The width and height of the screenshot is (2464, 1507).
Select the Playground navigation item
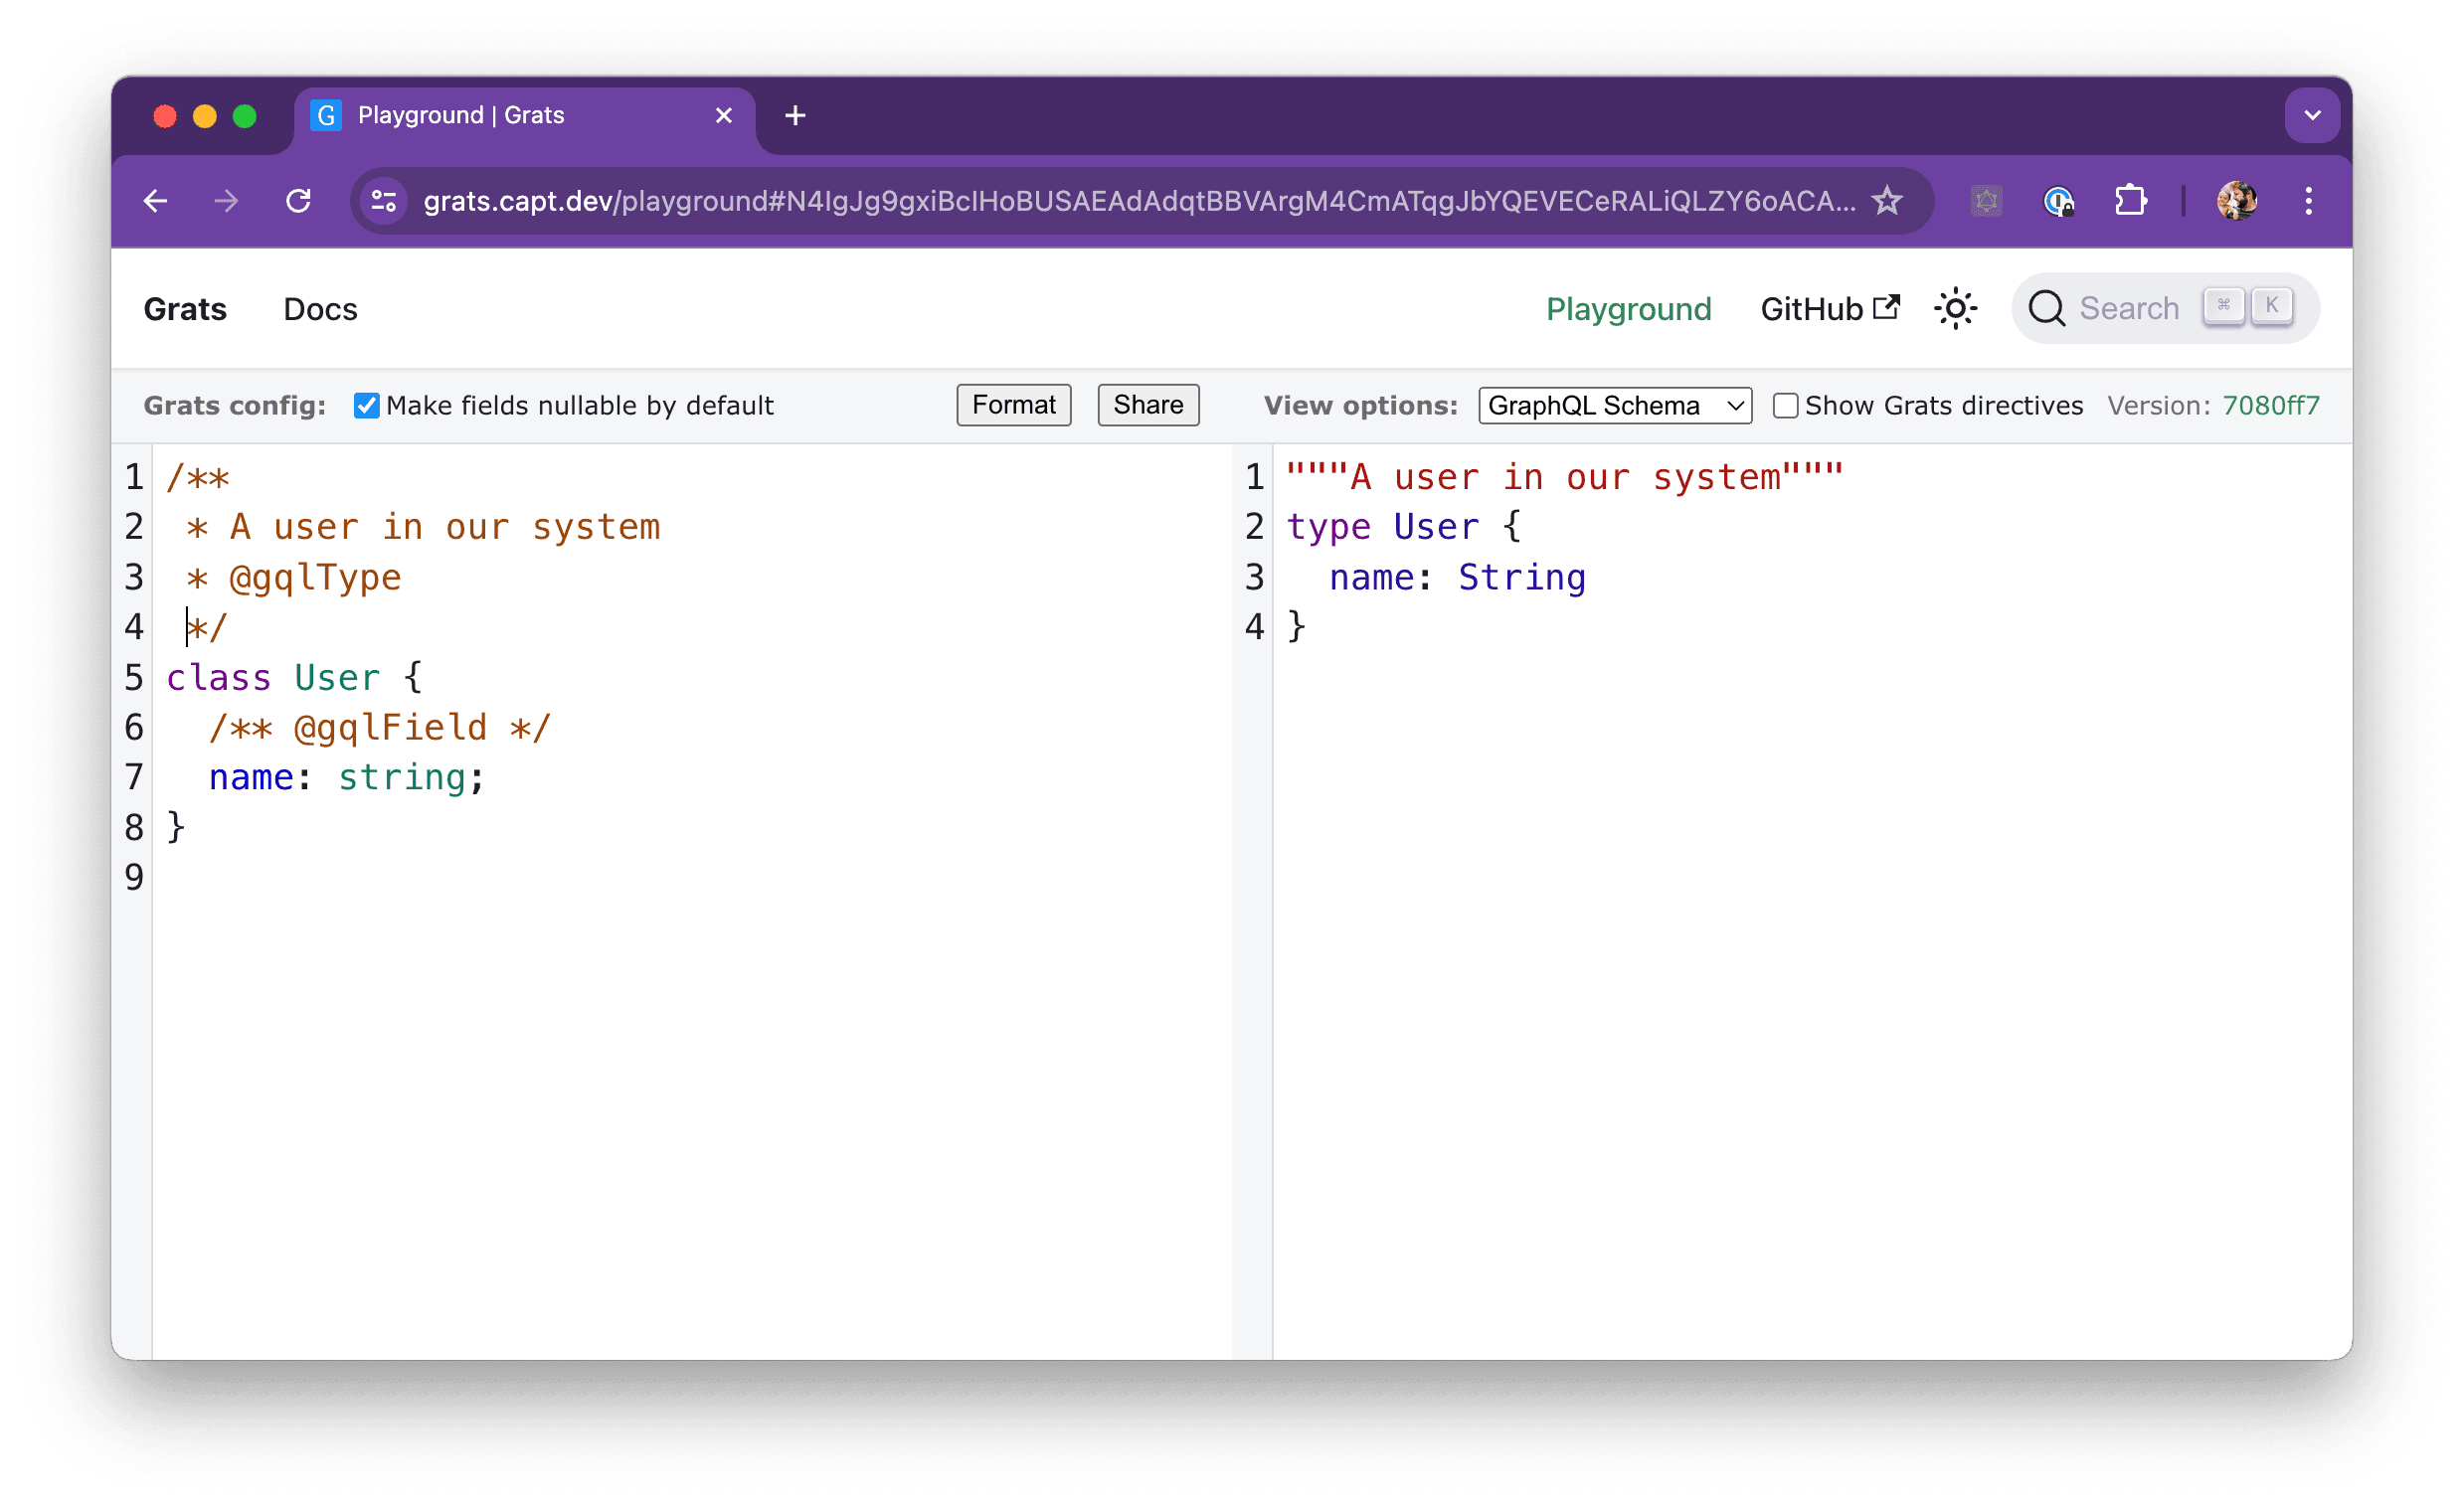coord(1628,309)
